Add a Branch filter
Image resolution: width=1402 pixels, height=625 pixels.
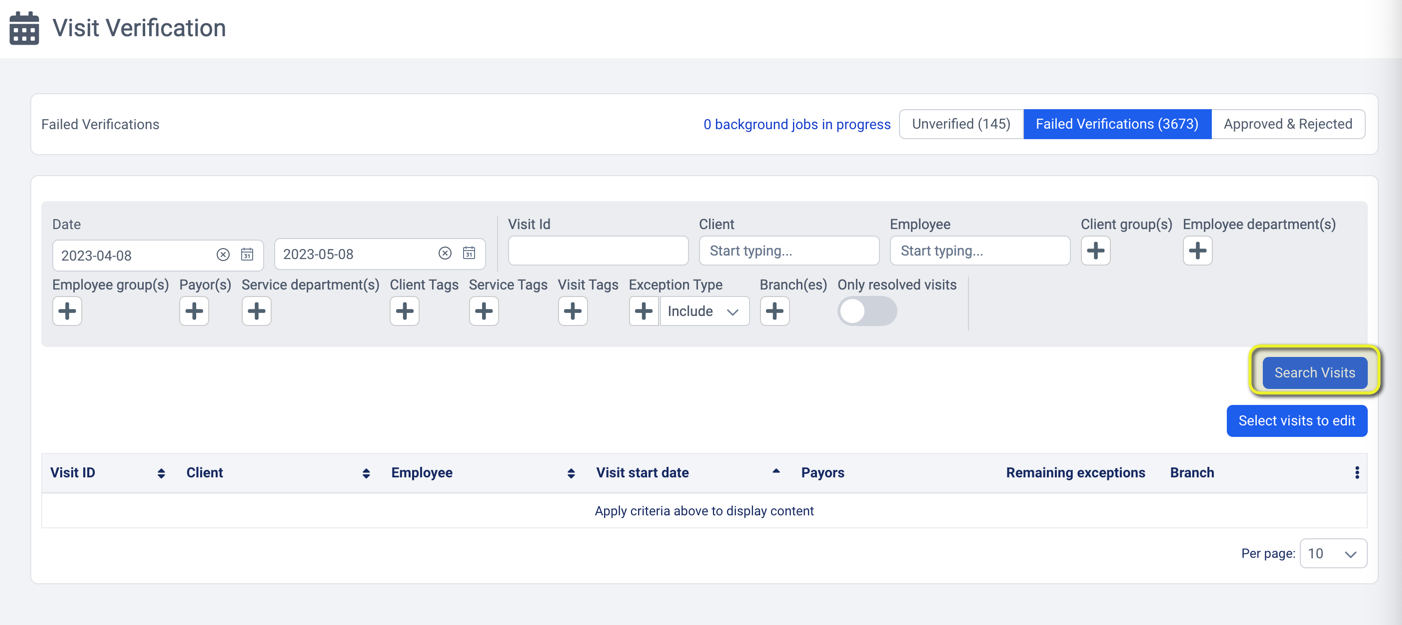click(x=775, y=311)
